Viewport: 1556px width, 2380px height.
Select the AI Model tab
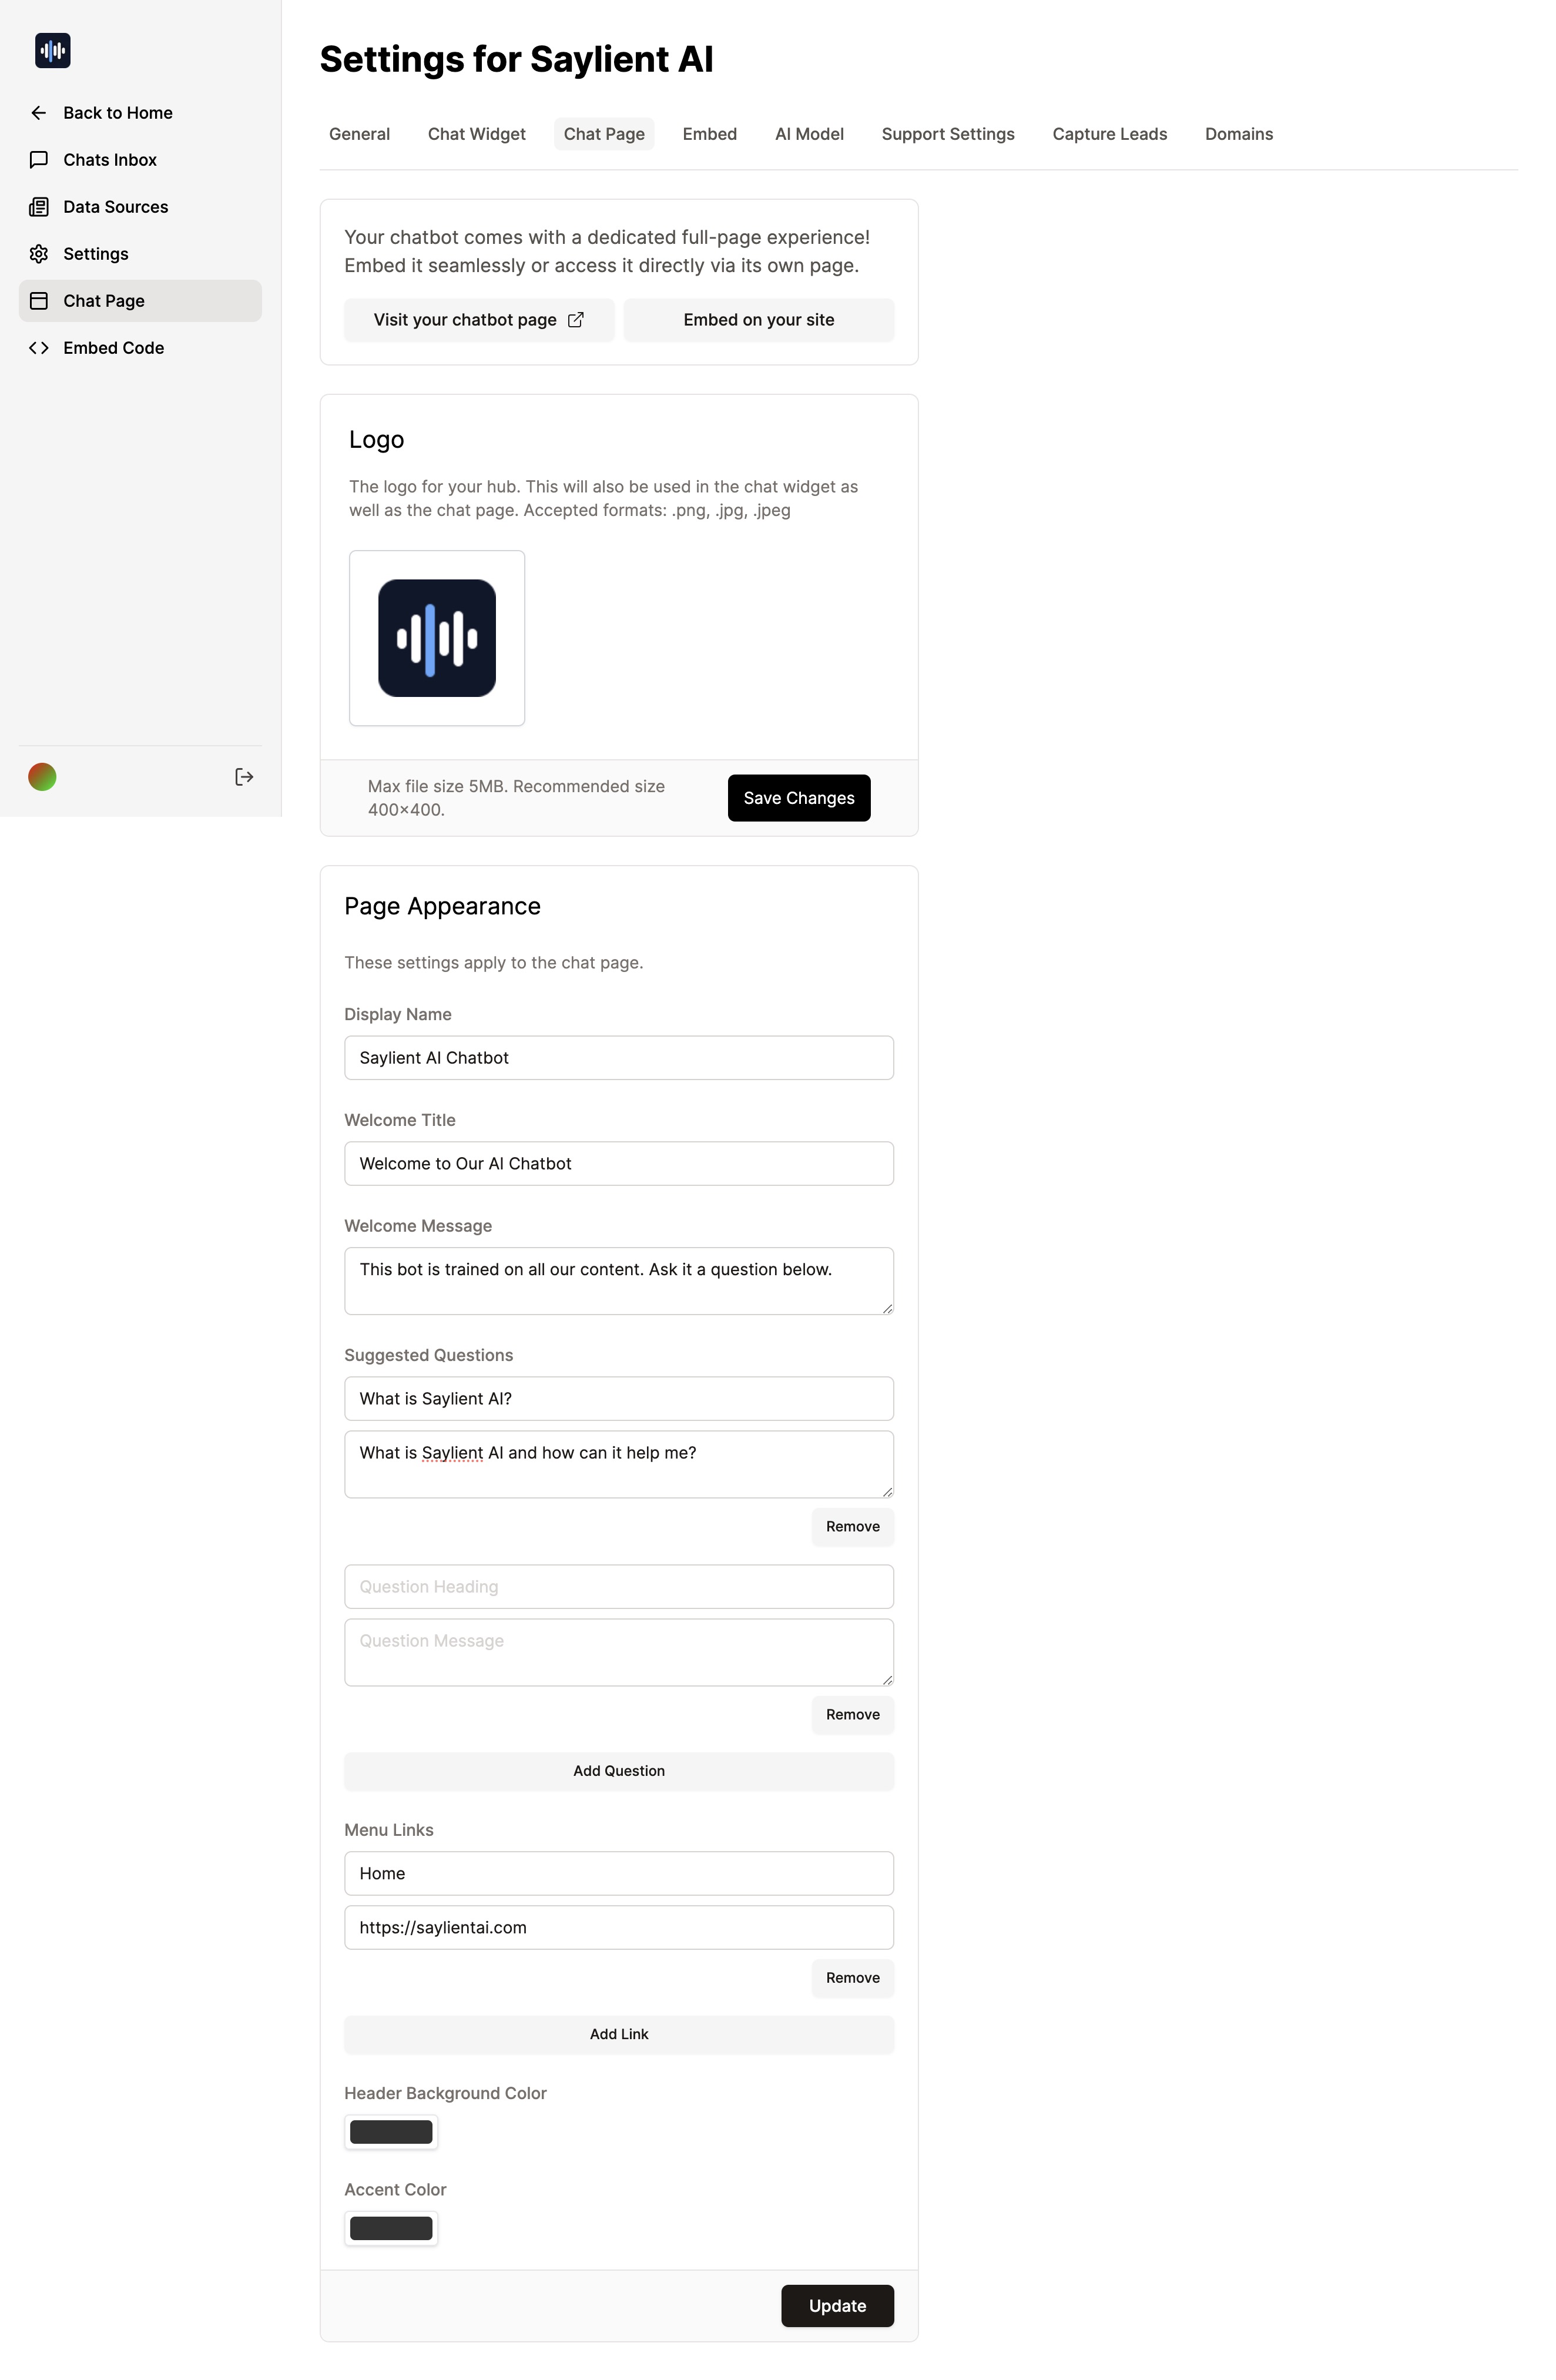coord(809,133)
